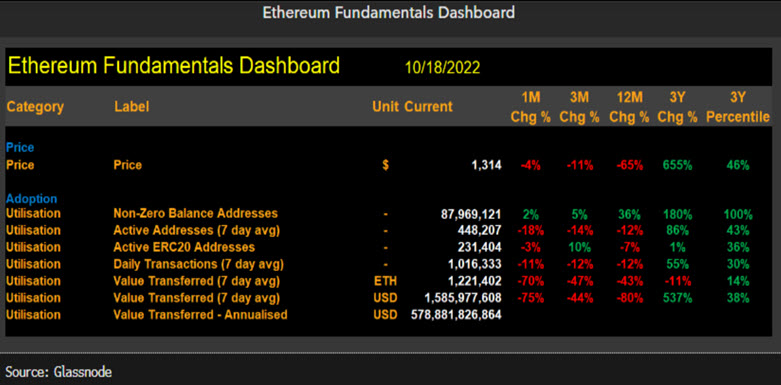This screenshot has width=781, height=385.
Task: Click Price percentile 46%
Action: click(738, 165)
